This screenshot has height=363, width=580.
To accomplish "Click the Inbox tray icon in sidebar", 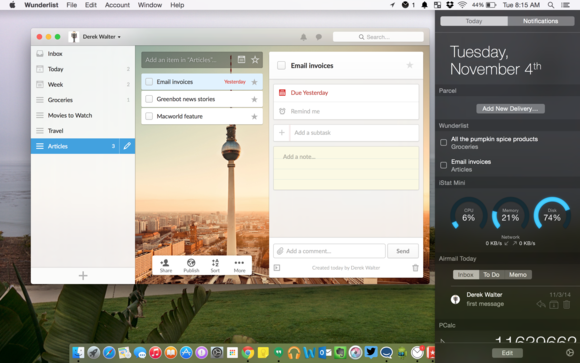I will 40,54.
